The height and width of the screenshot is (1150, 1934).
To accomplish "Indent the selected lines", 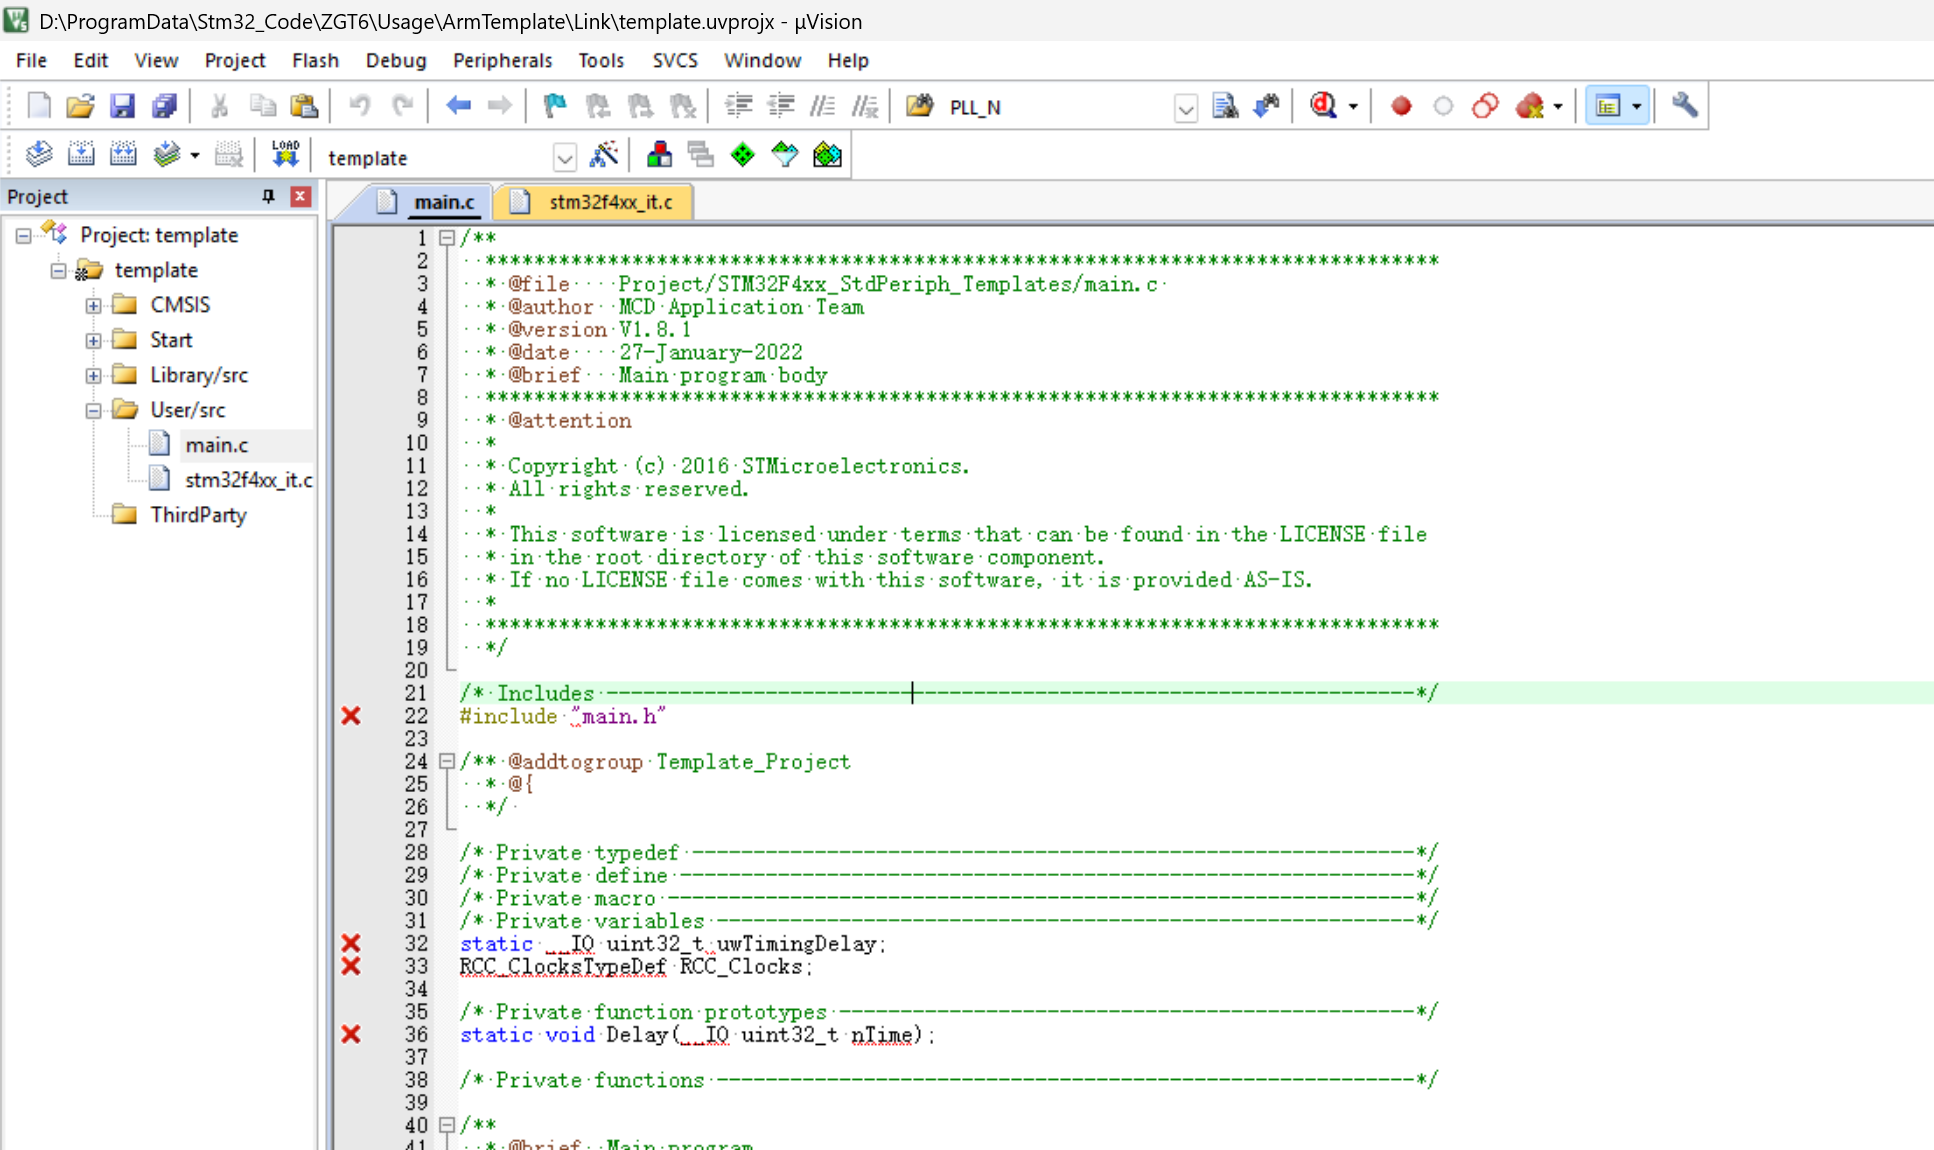I will (739, 106).
